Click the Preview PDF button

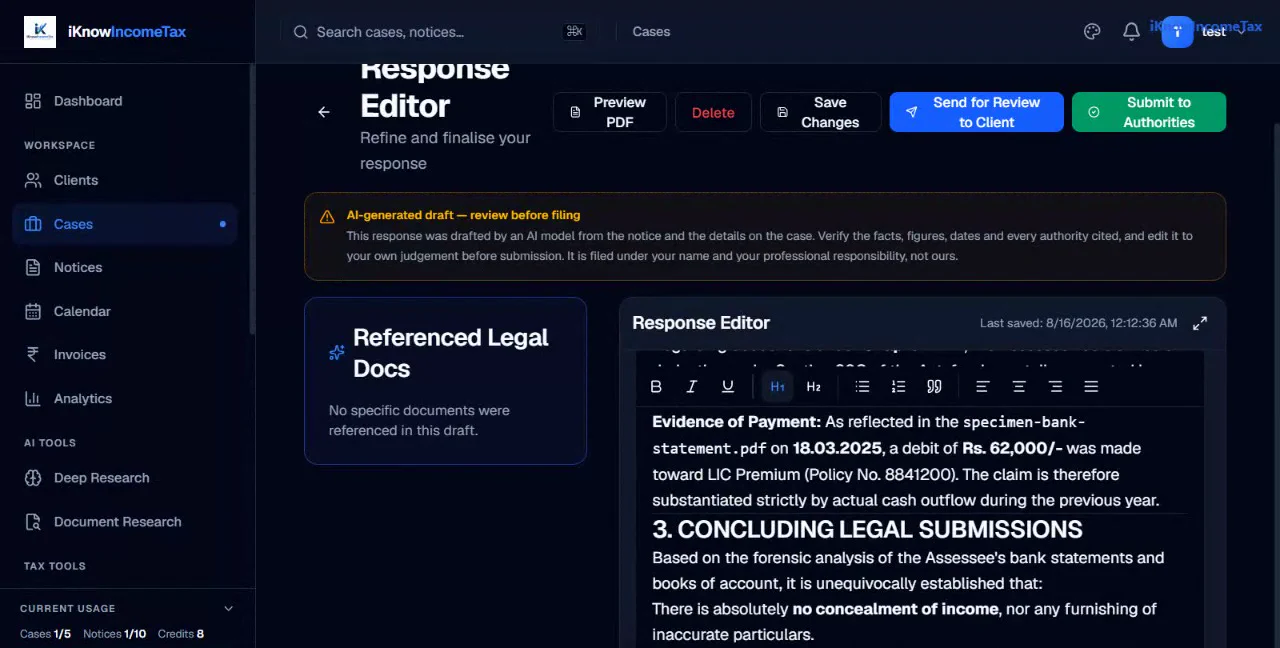click(x=609, y=112)
